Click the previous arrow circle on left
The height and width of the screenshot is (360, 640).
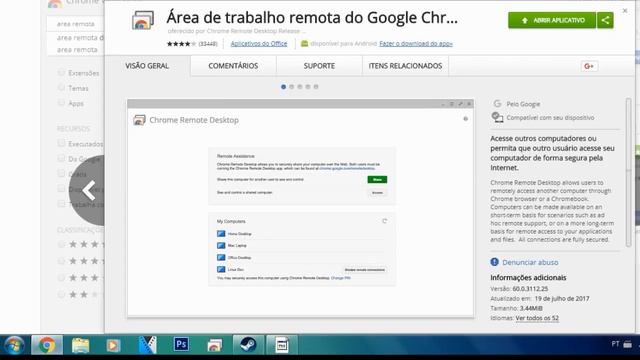[x=87, y=190]
